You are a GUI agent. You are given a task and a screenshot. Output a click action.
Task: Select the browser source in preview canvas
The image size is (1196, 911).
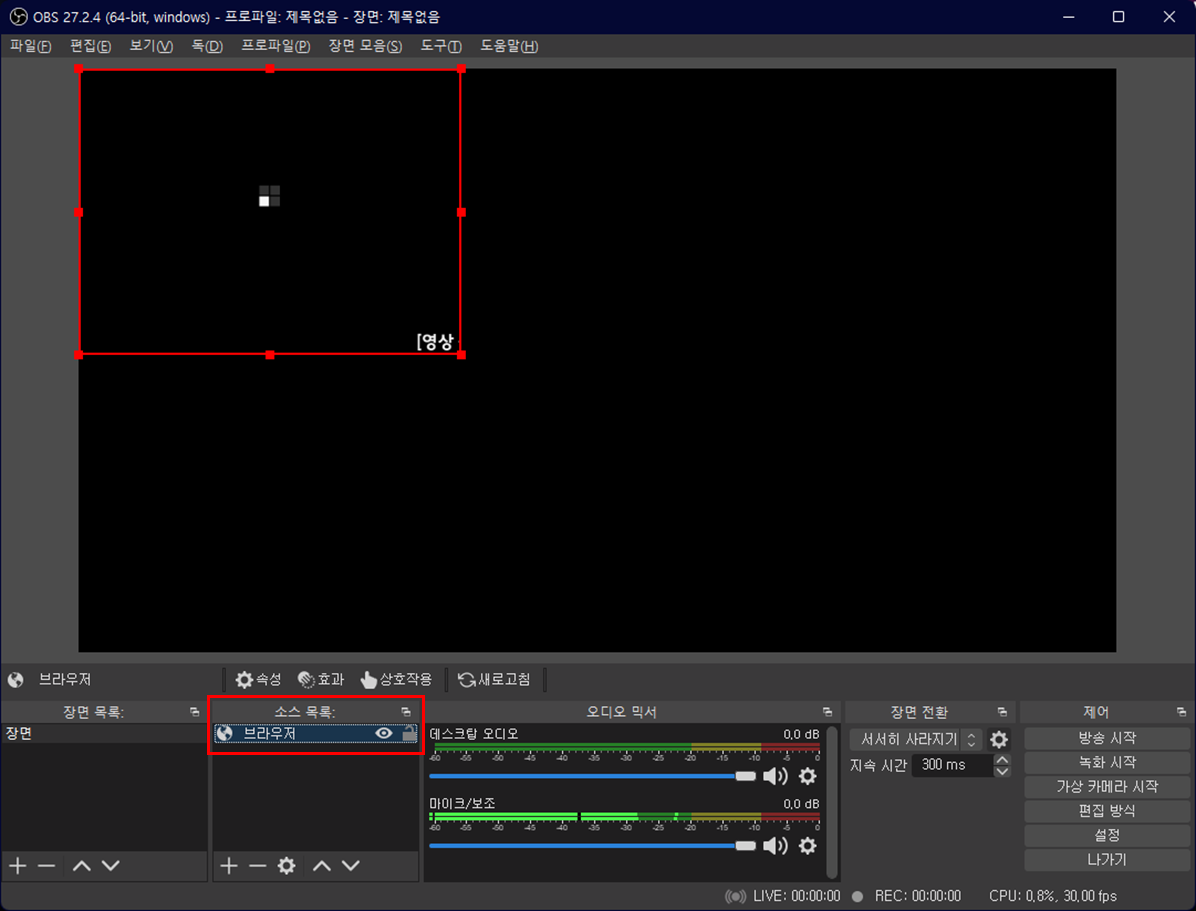(270, 212)
